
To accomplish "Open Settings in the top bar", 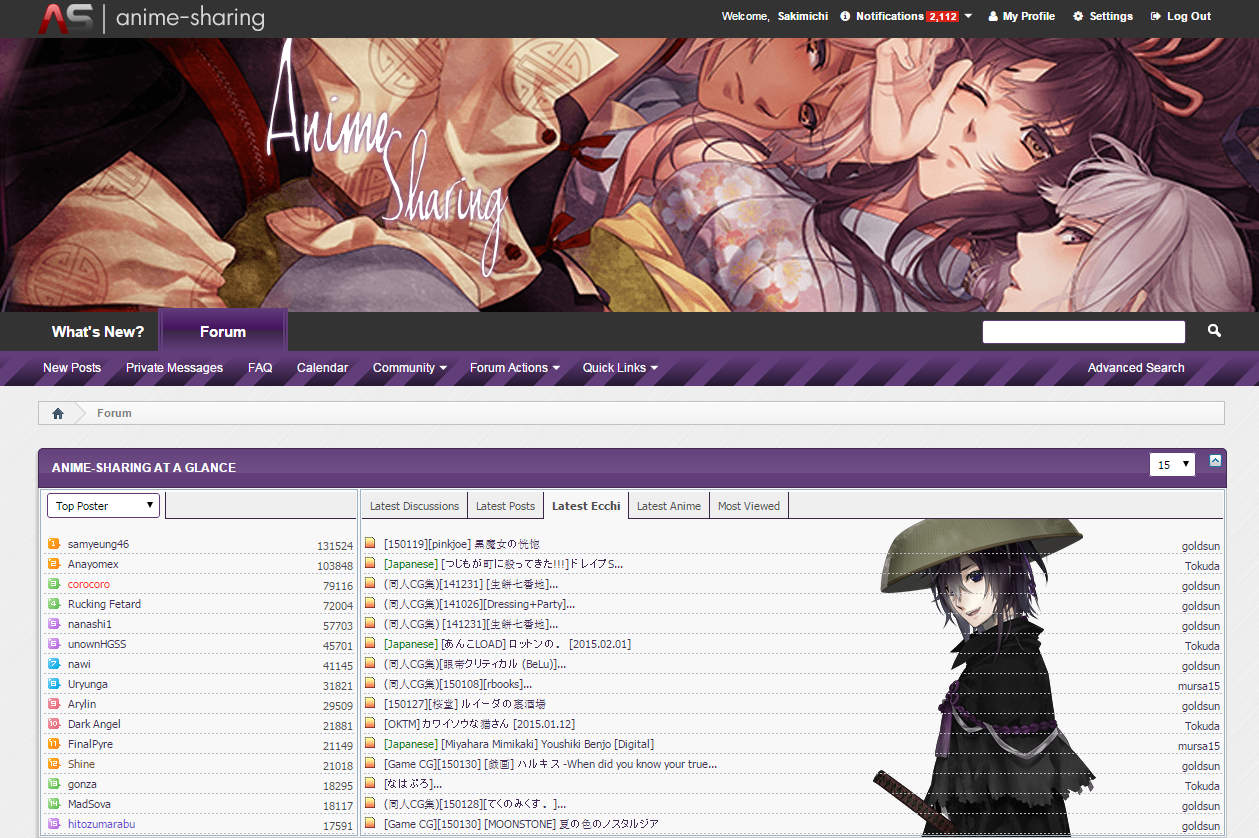I will coord(1103,16).
